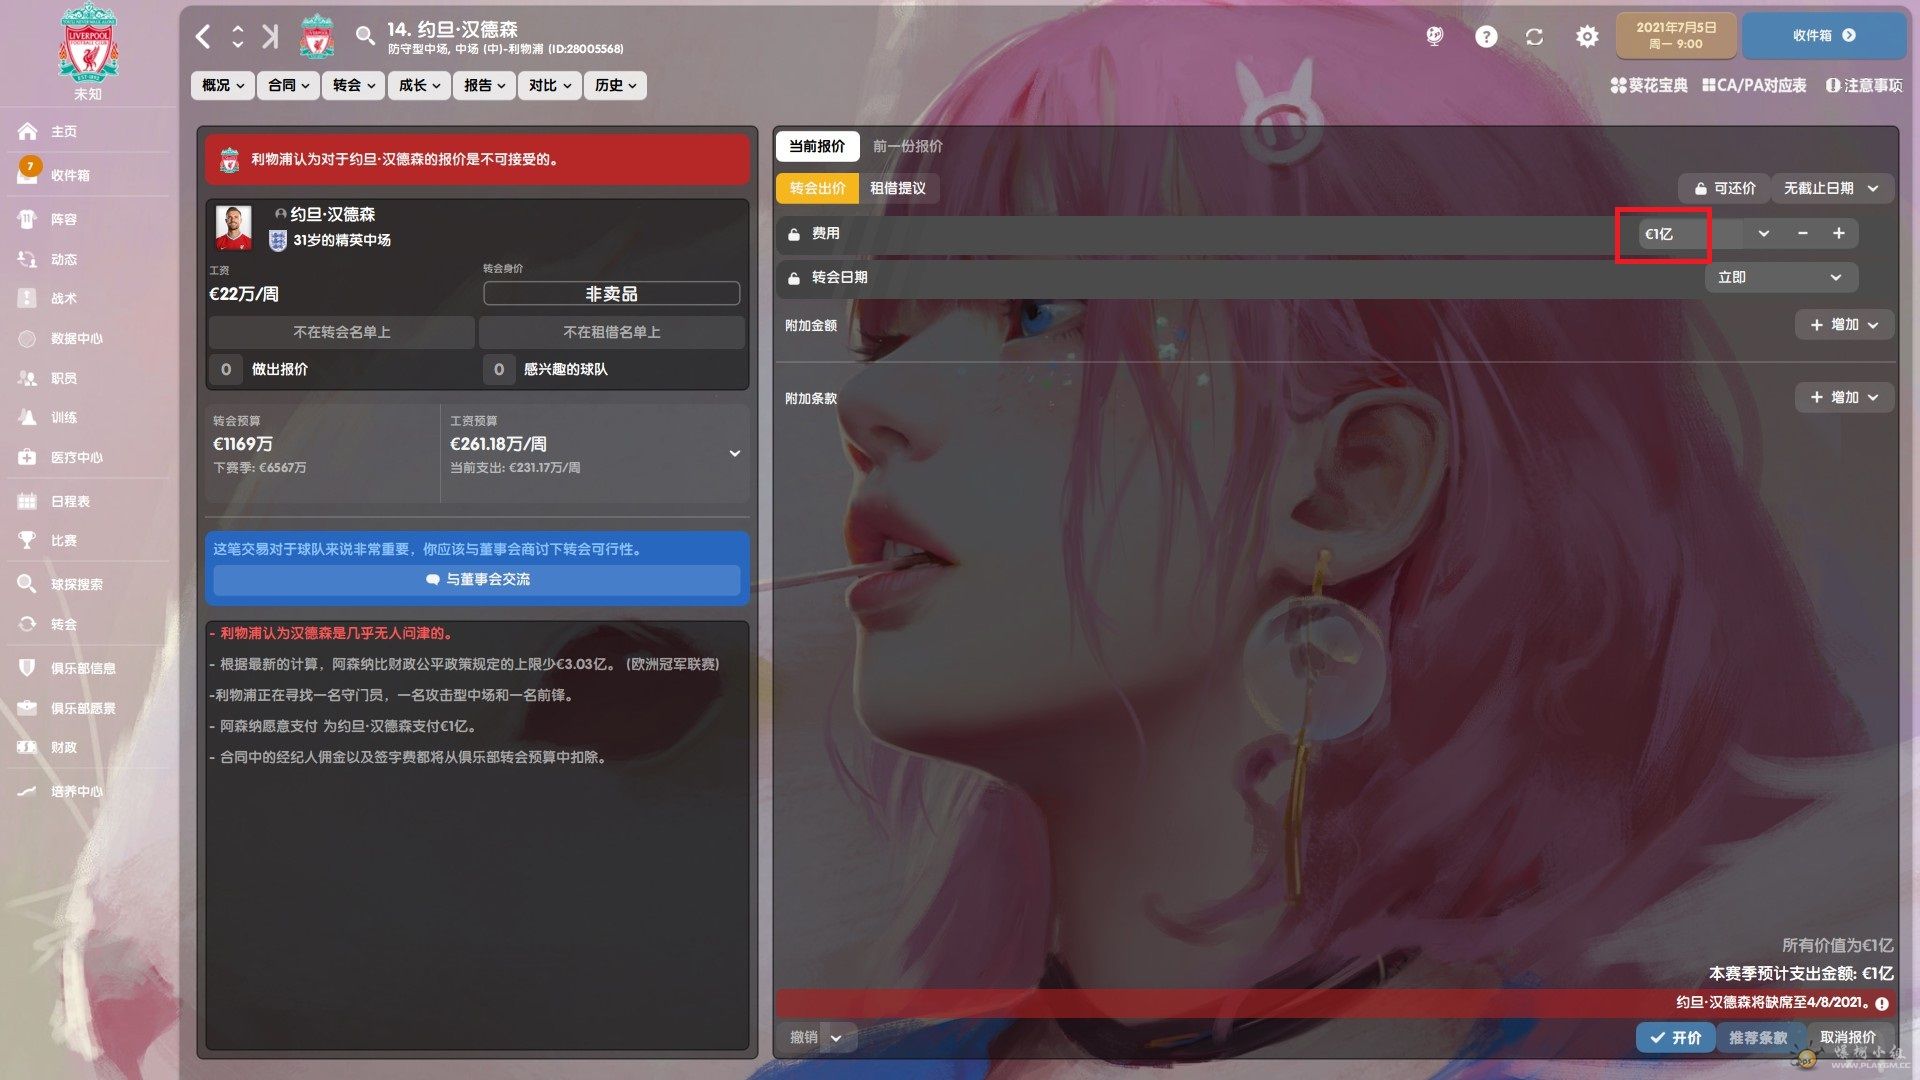This screenshot has height=1080, width=1920.
Task: Click the 非卖品 transfer value box
Action: pyautogui.click(x=611, y=293)
